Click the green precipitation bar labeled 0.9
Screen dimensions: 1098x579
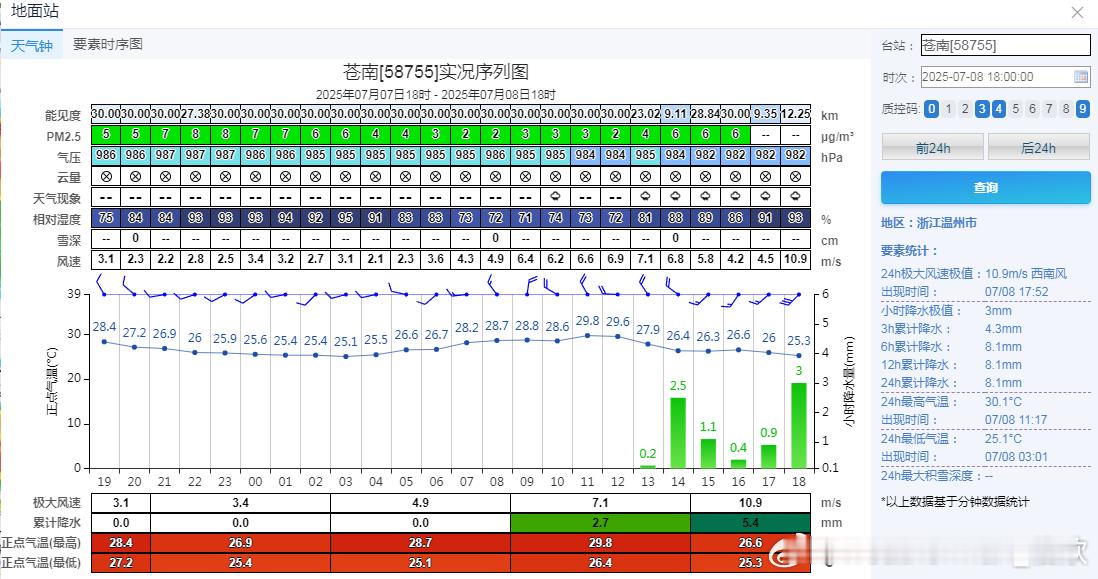(768, 456)
